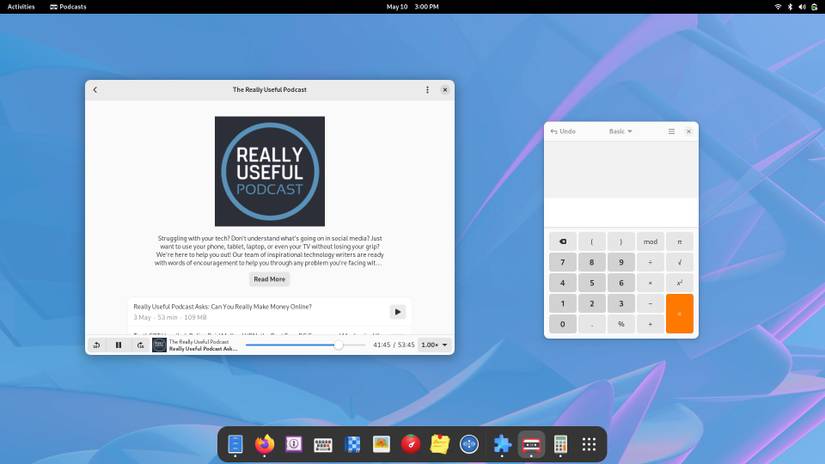Open the red tomato timer icon in dock
The width and height of the screenshot is (825, 464).
point(411,445)
